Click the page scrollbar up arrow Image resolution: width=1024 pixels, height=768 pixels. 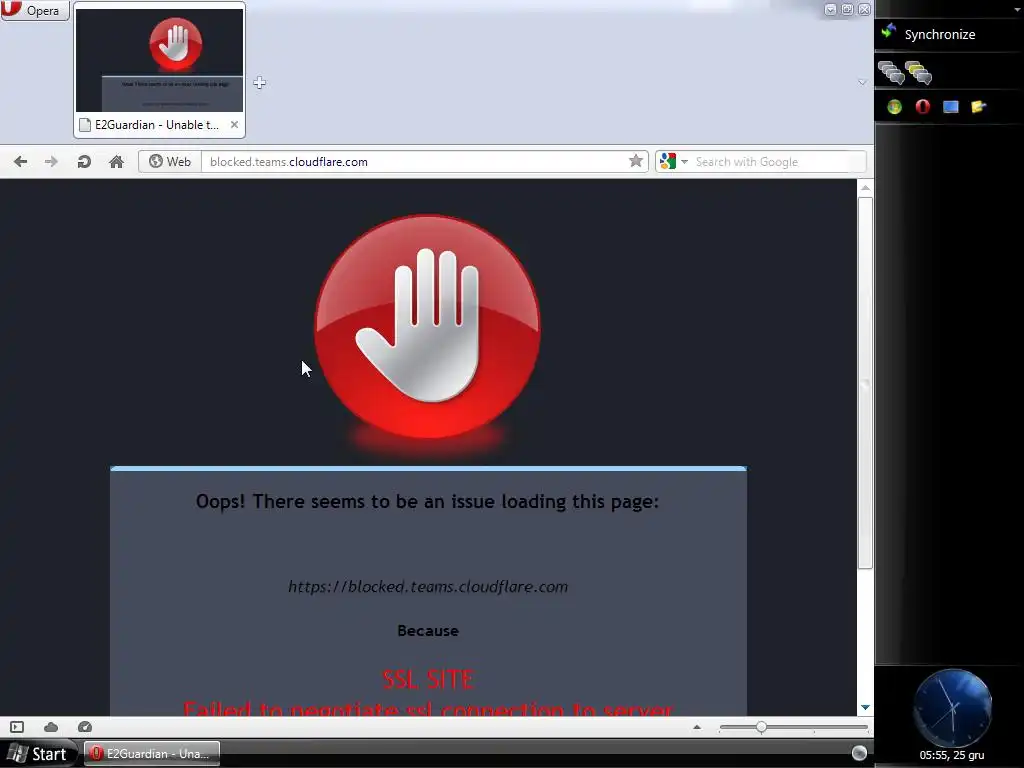click(865, 188)
